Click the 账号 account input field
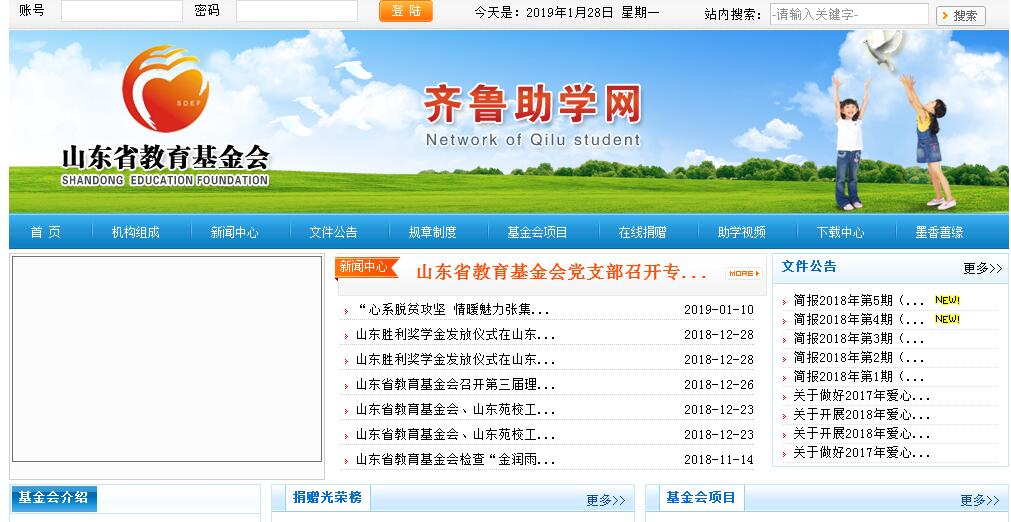 tap(121, 11)
